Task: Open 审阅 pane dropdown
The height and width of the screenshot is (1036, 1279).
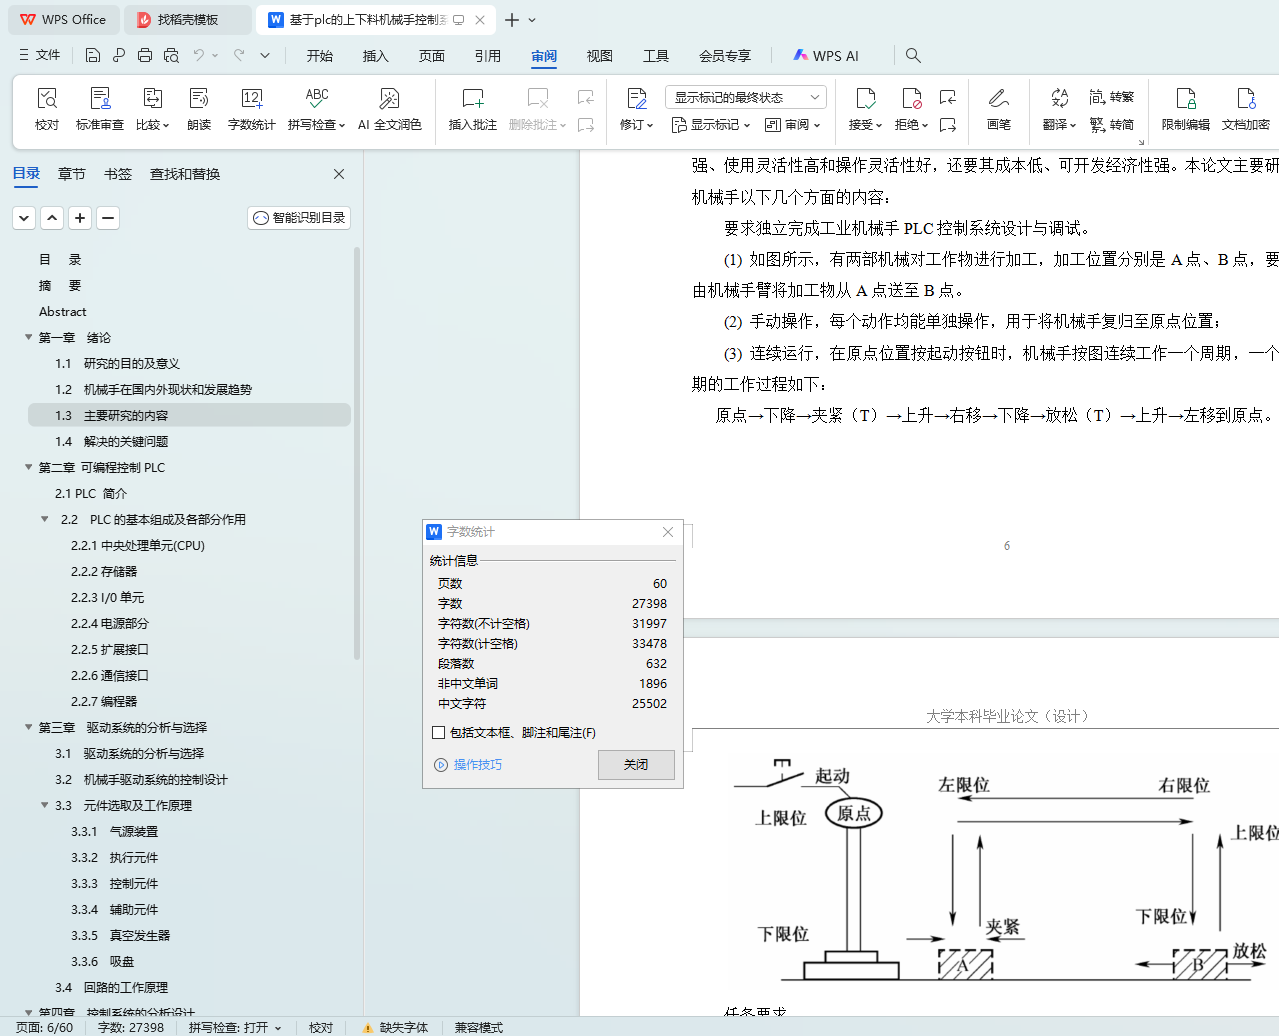Action: pos(792,125)
